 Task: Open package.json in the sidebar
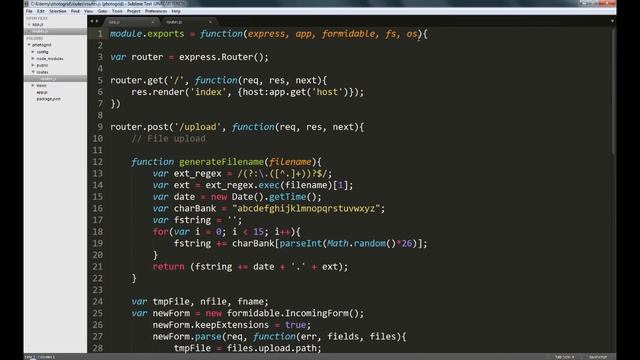[x=49, y=99]
